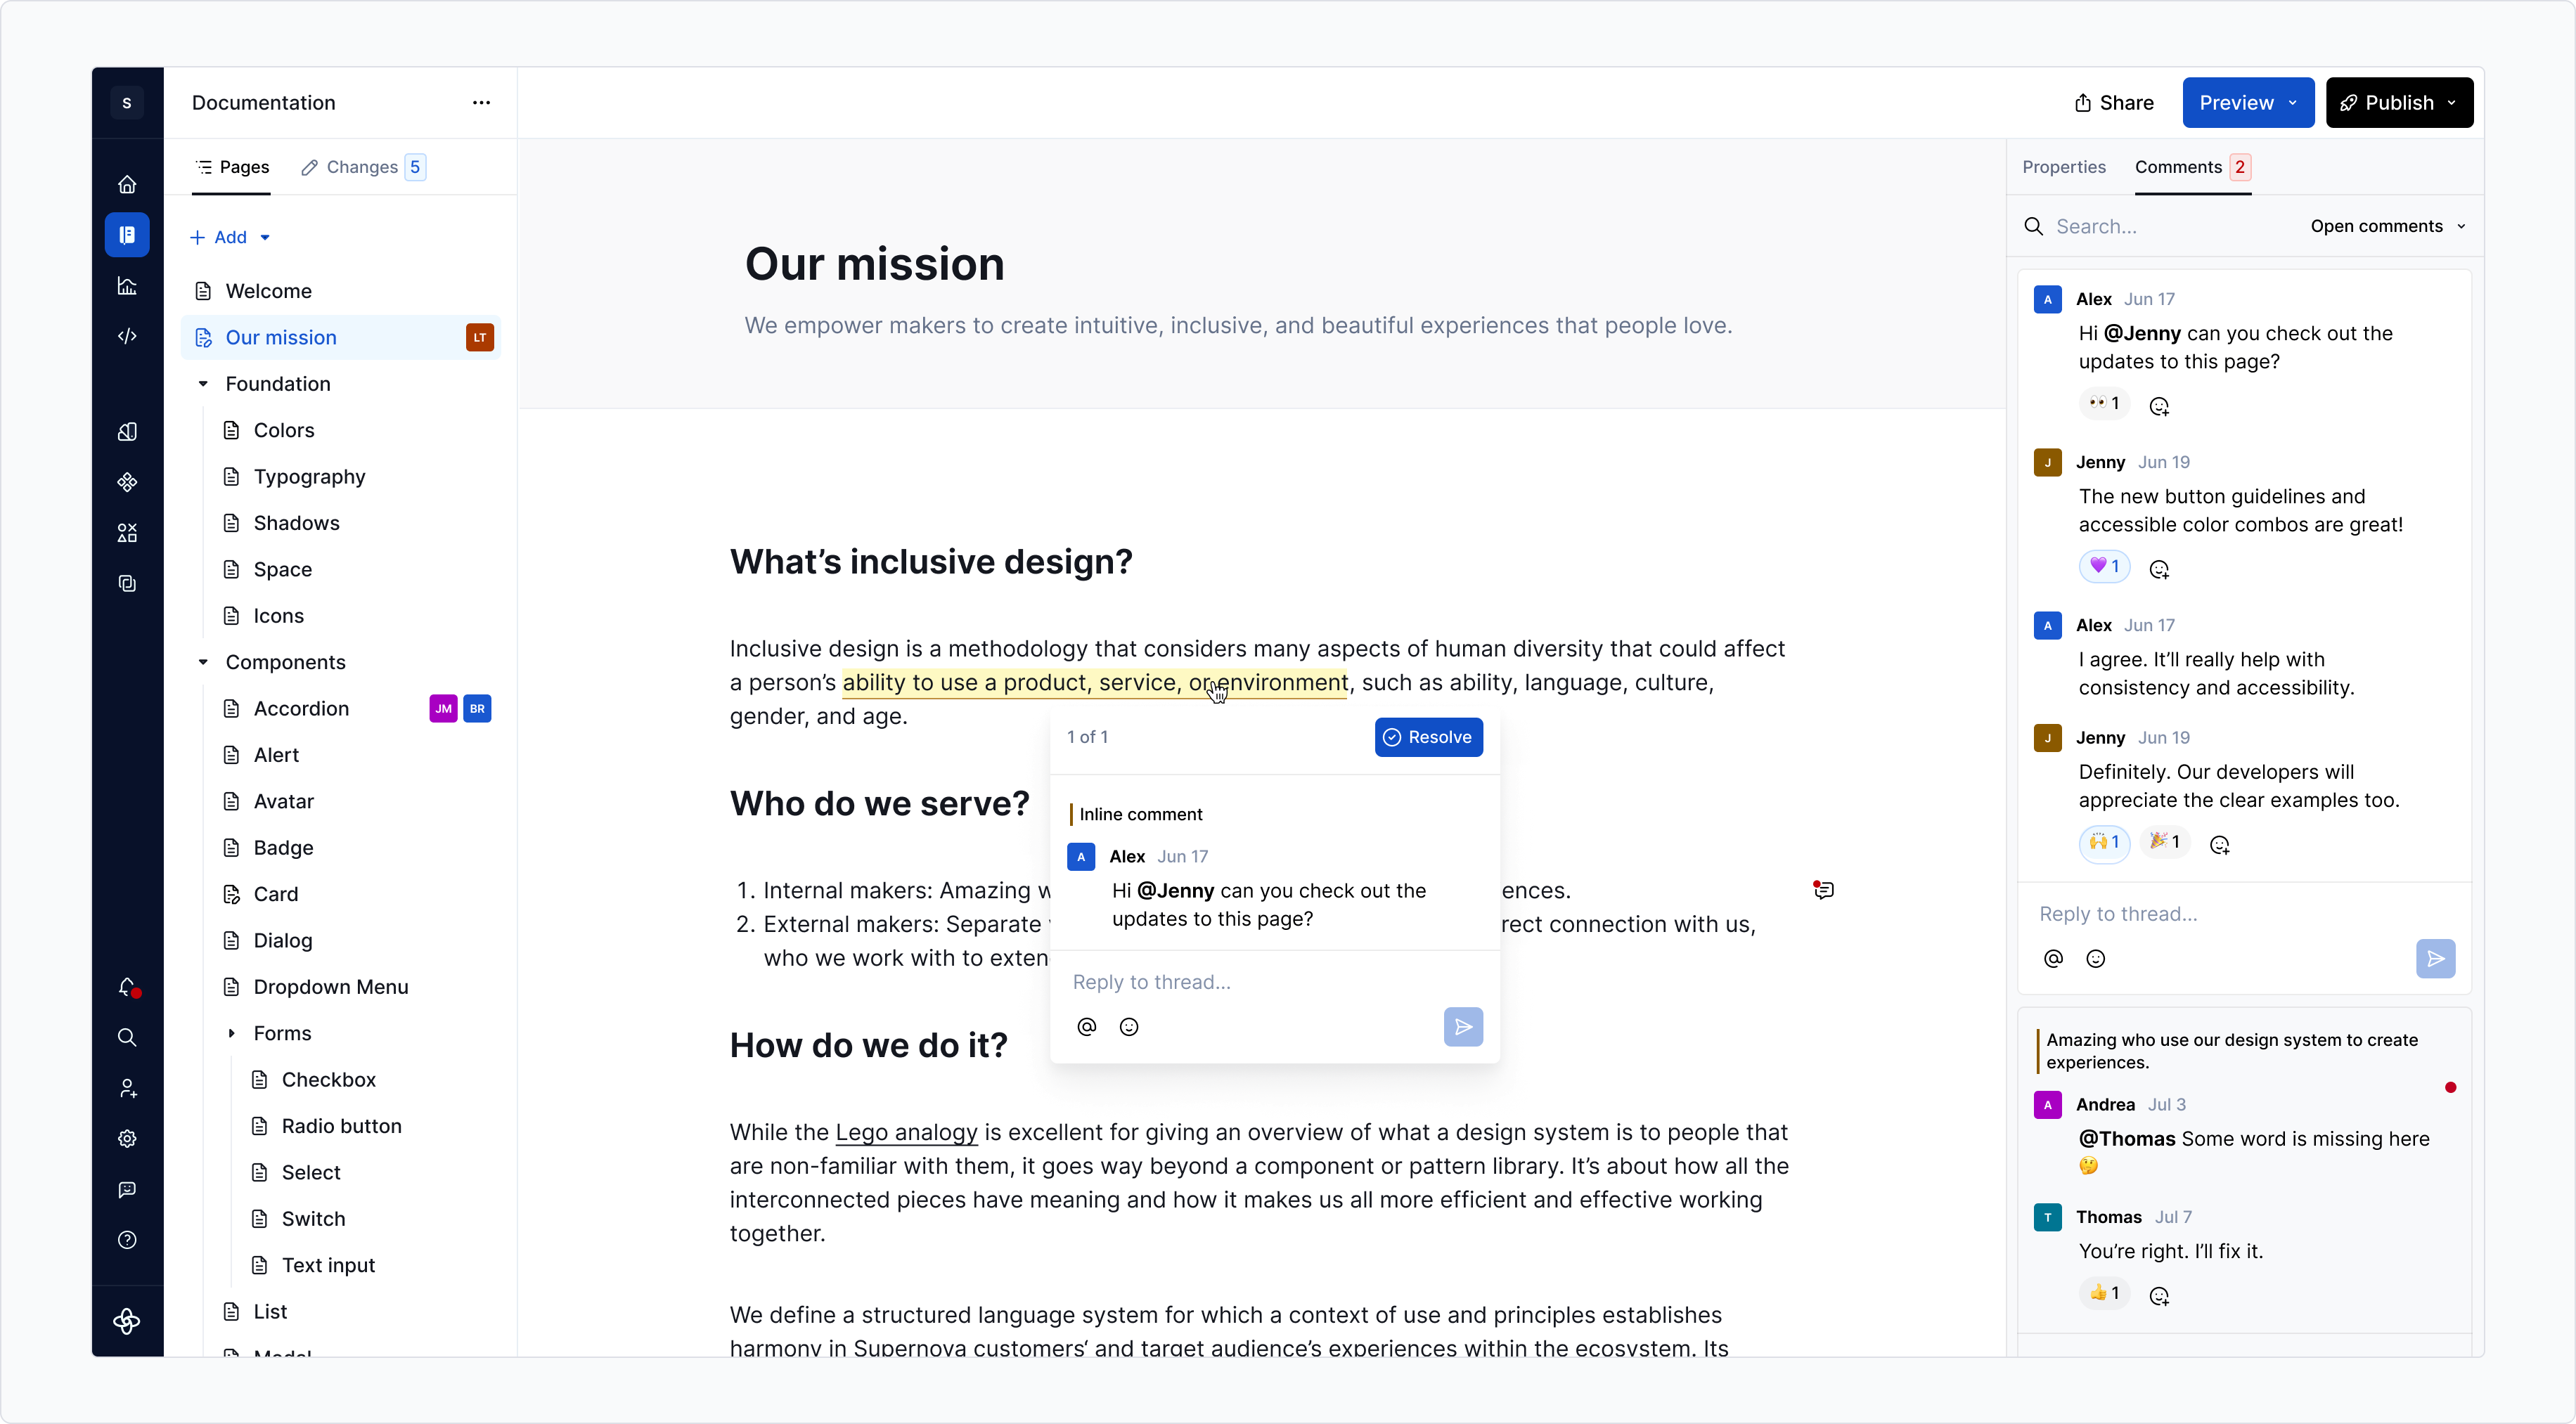Click the settings gear in left sidebar

pos(127,1139)
